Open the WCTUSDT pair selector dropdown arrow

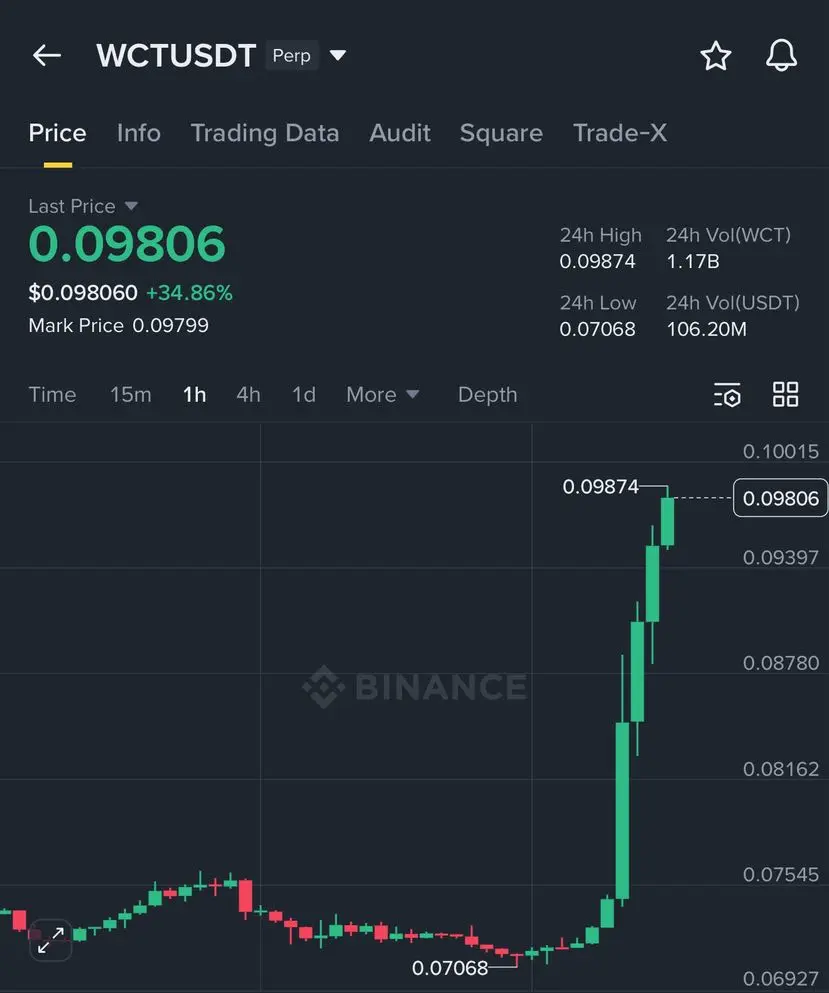coord(338,56)
